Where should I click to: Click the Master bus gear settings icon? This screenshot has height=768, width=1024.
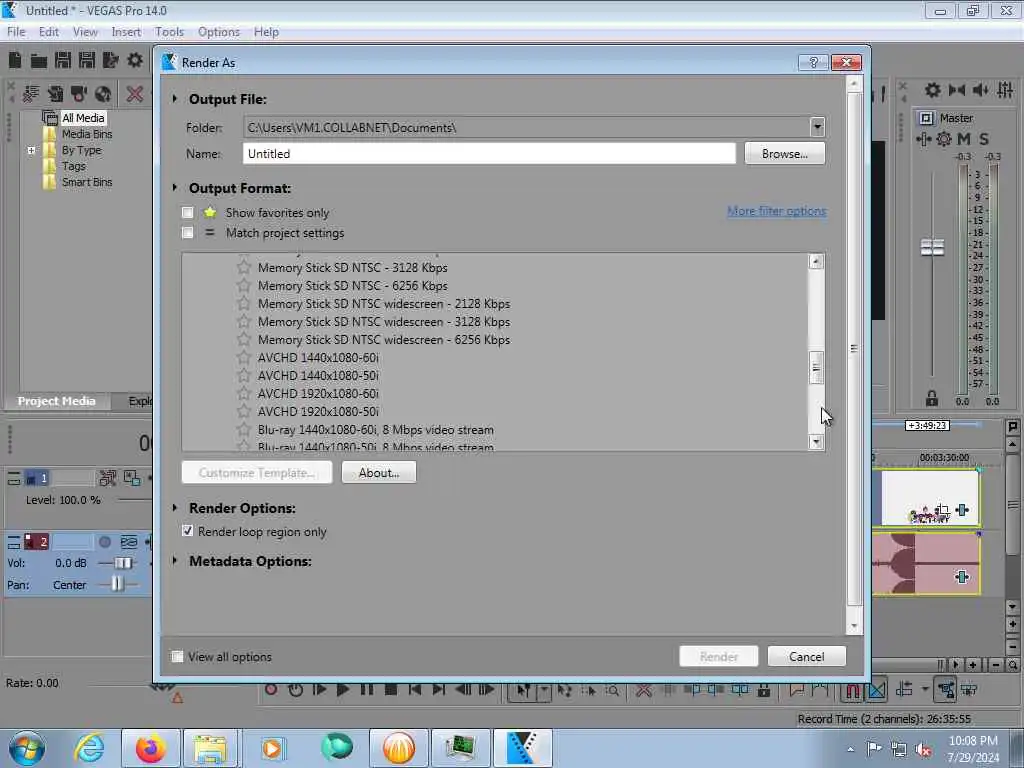point(944,138)
